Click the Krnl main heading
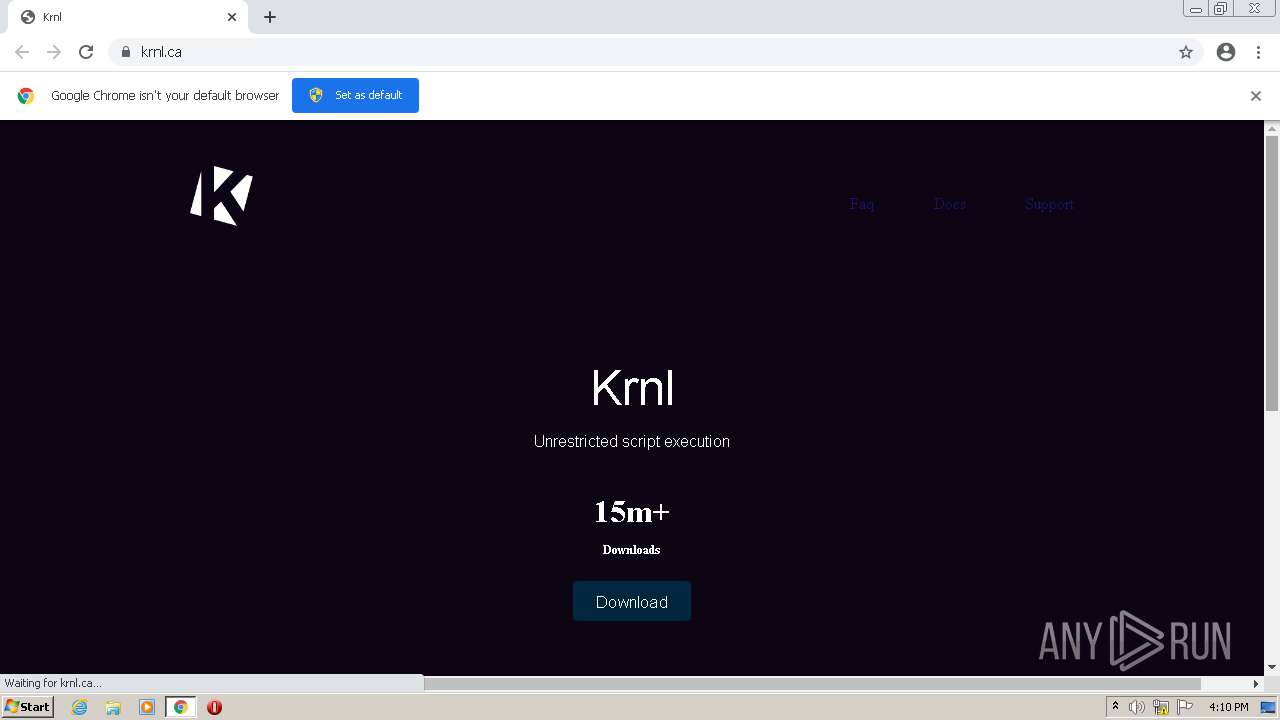This screenshot has height=720, width=1280. (632, 388)
